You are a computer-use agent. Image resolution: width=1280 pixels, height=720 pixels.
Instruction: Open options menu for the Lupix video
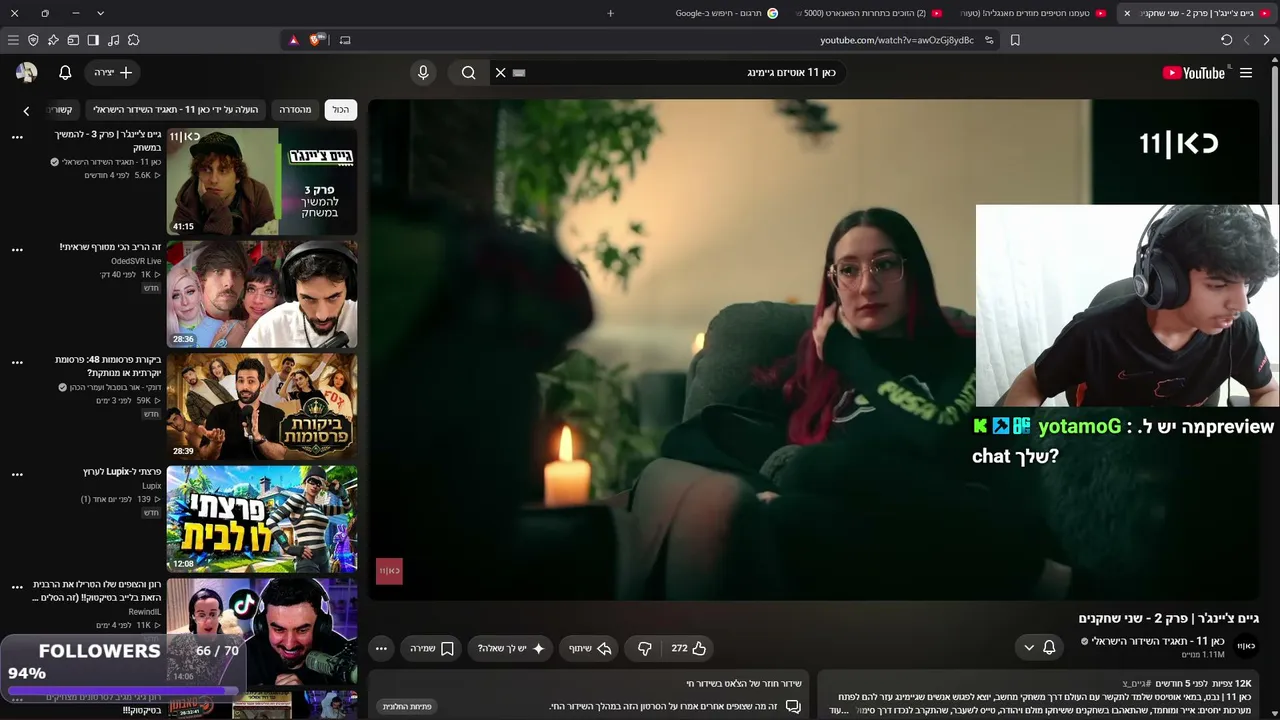coord(17,475)
